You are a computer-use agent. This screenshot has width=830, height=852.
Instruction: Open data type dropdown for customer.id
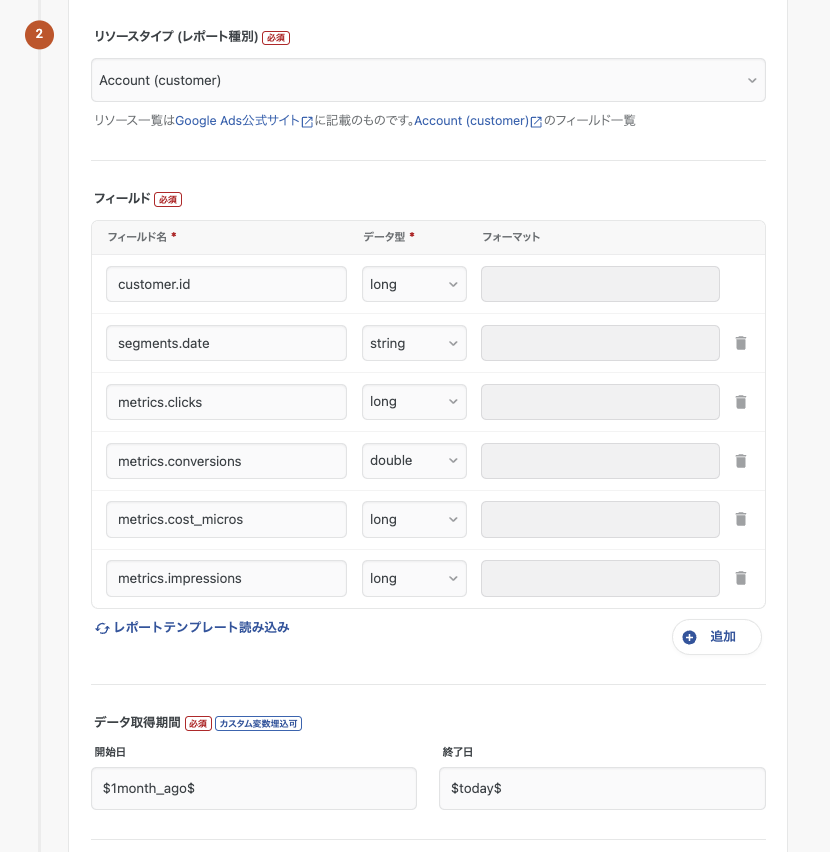(x=414, y=284)
